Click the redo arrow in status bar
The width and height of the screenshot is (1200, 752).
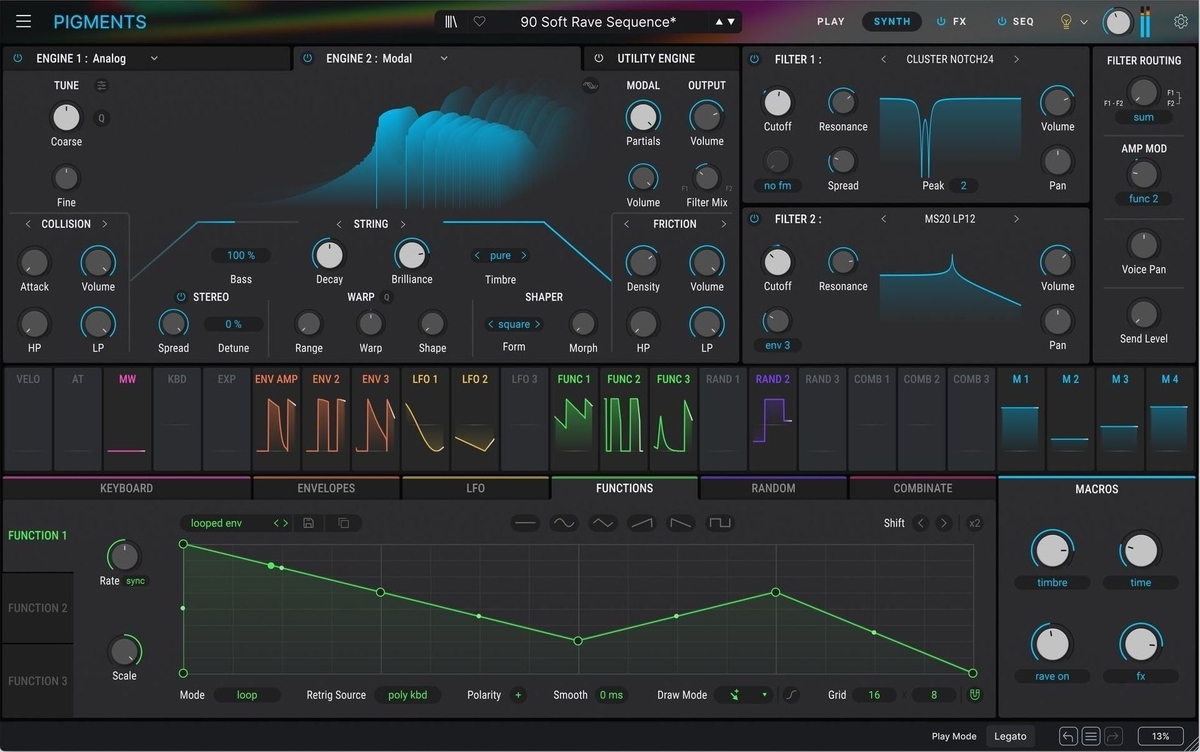[1114, 736]
